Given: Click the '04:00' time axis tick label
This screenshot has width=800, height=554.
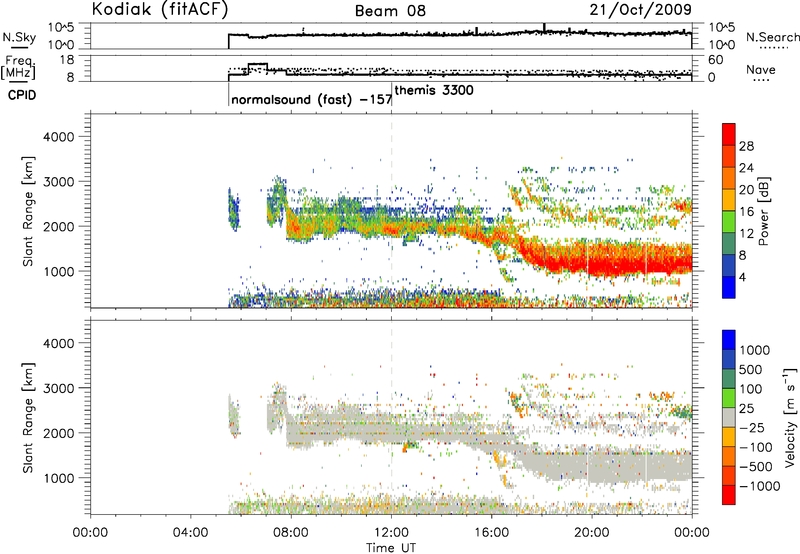Looking at the screenshot, I should pos(191,533).
